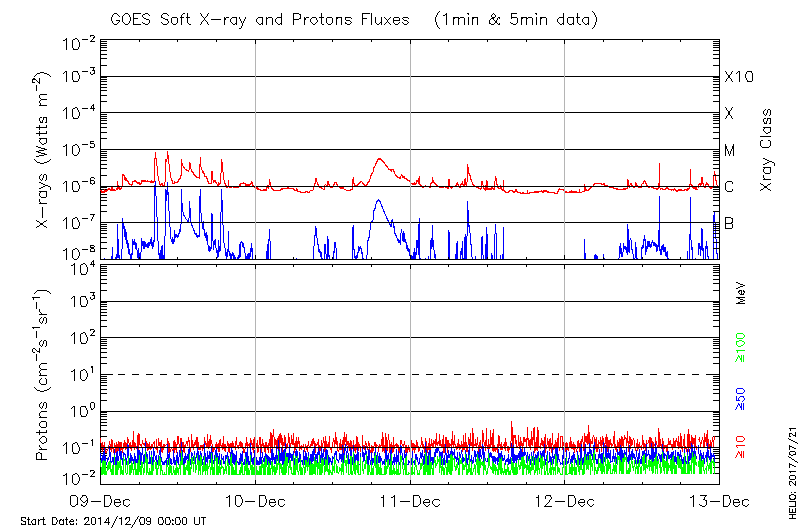
Task: Click the red X-ray peak near 11-Dec
Action: (x=379, y=158)
